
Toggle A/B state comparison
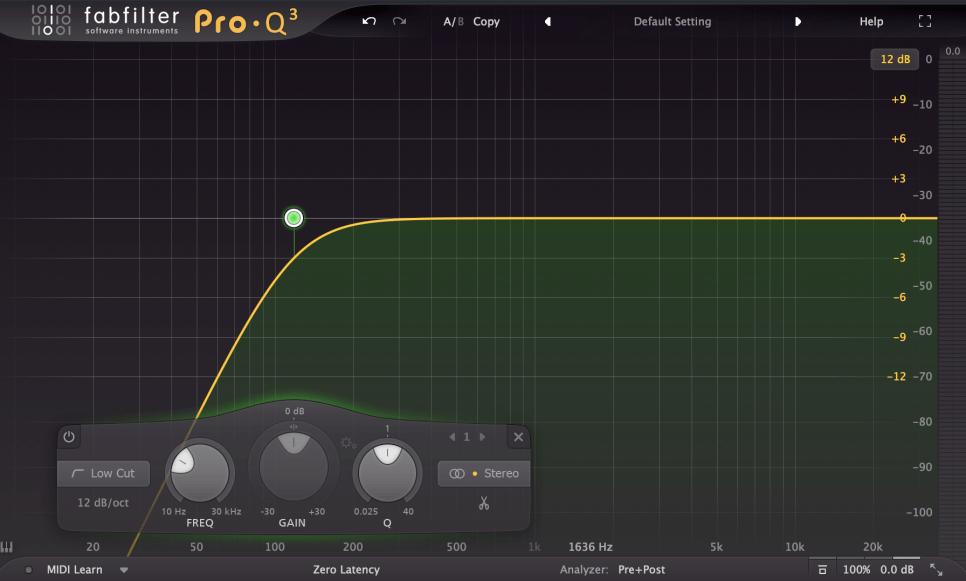click(x=453, y=21)
